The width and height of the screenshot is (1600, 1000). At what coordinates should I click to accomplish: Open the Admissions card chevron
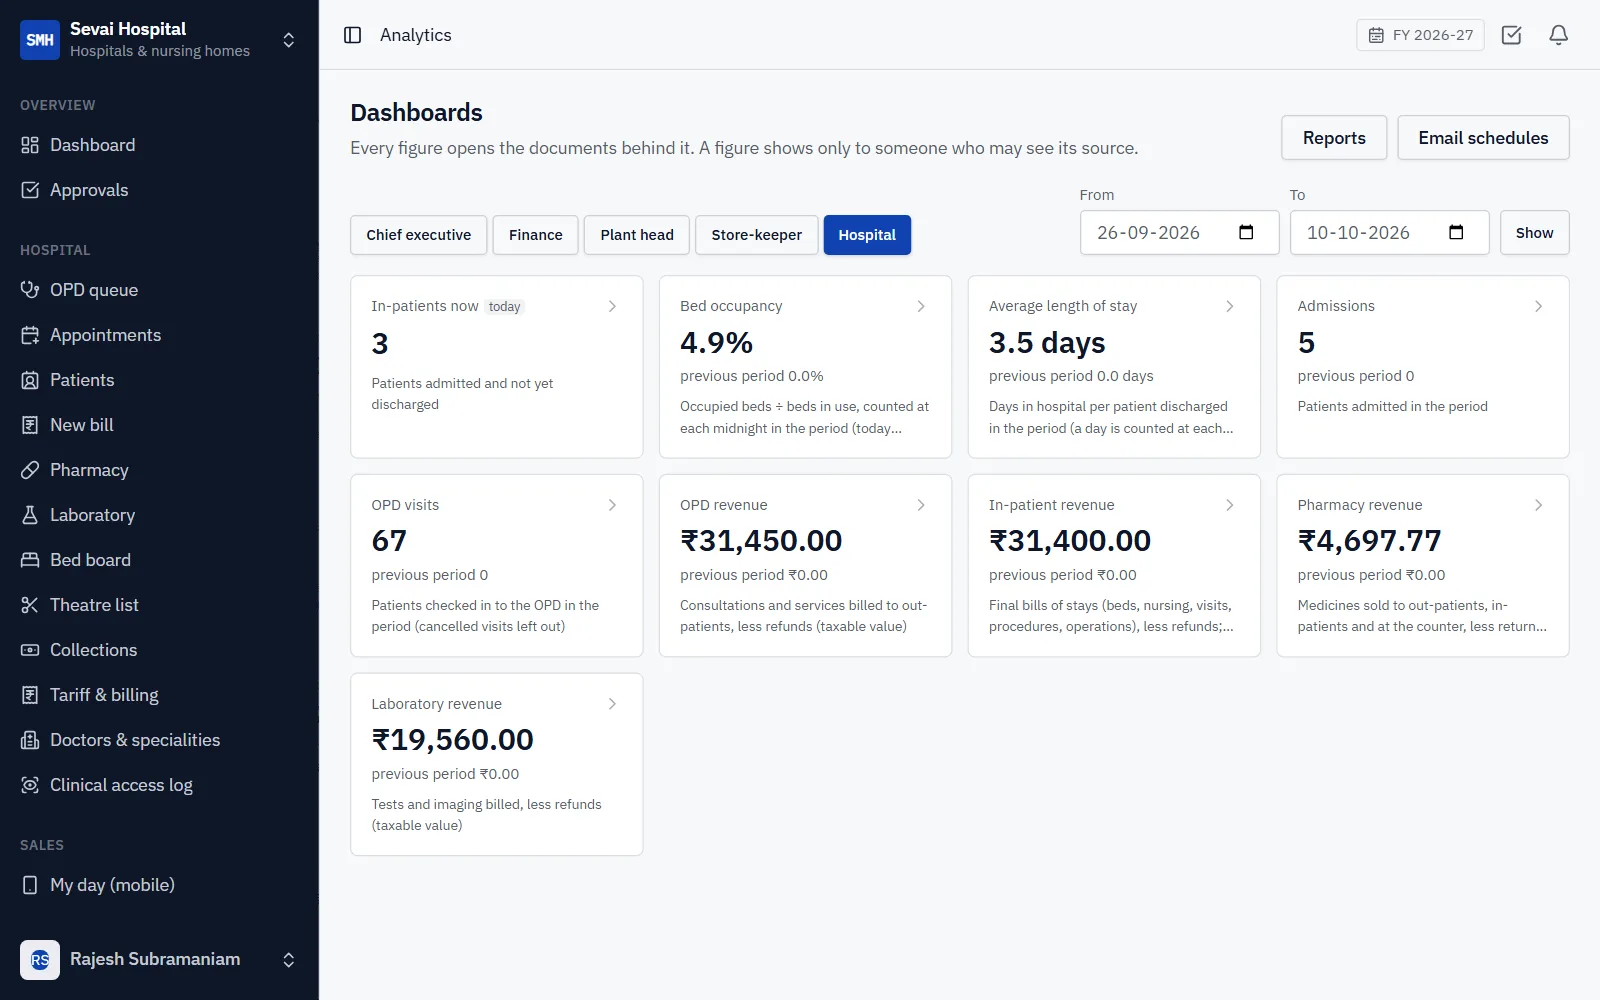click(1538, 306)
